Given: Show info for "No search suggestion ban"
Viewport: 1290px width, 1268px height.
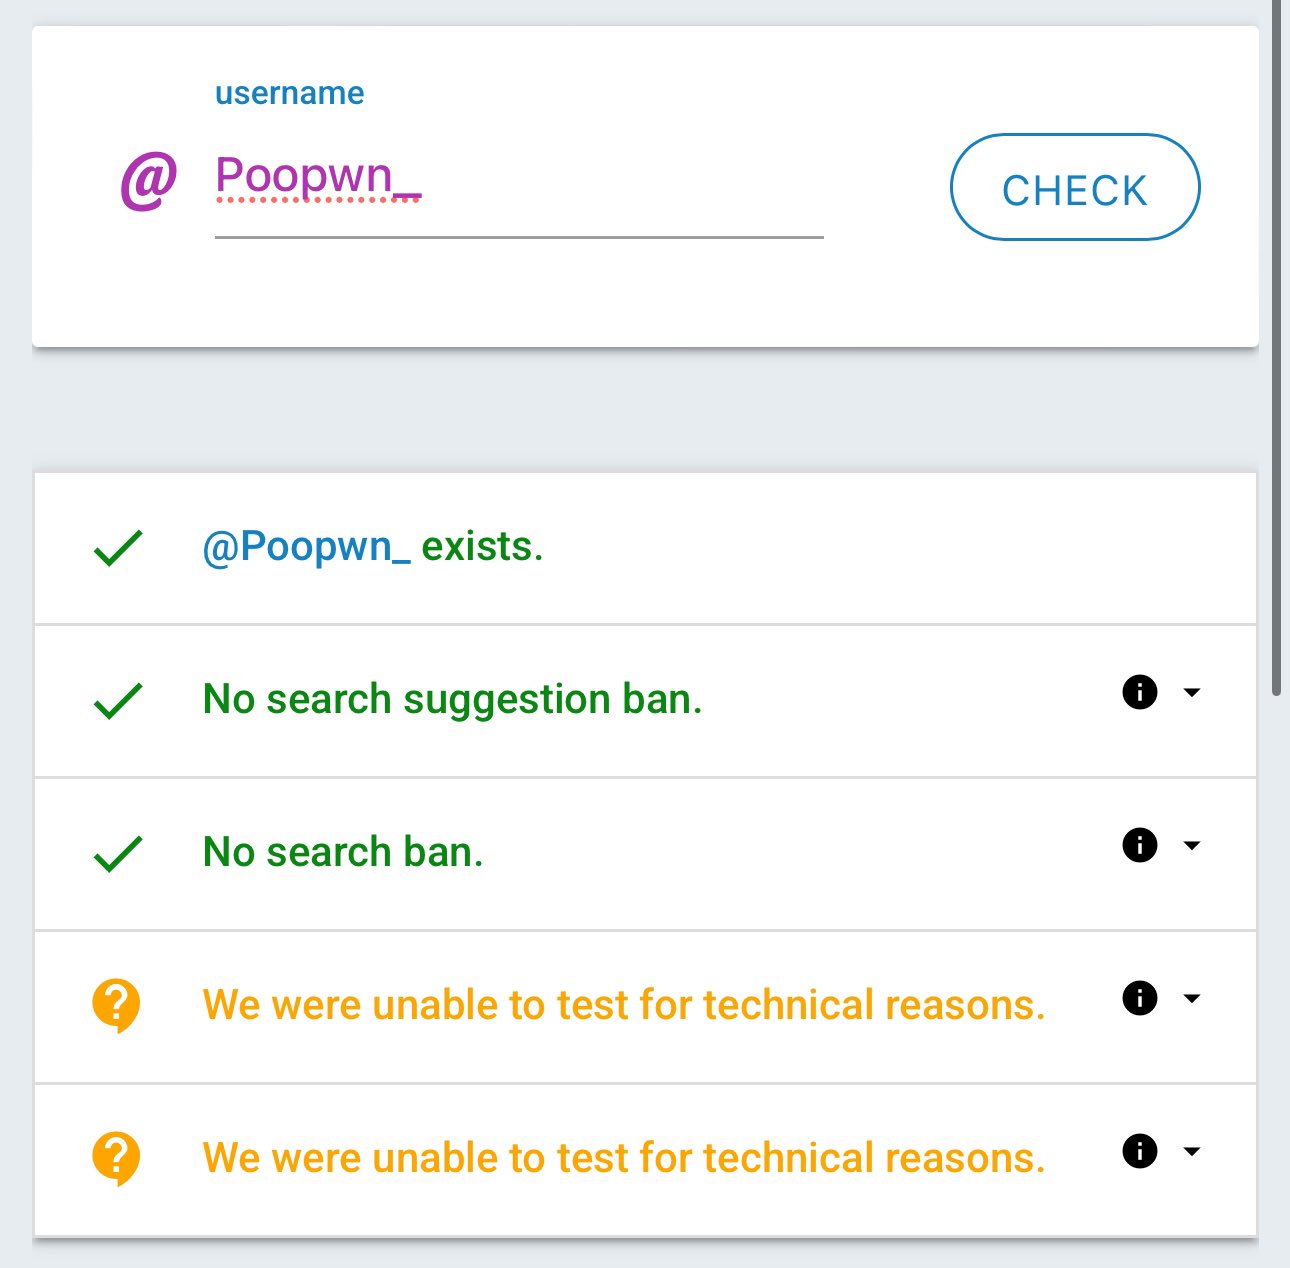Looking at the screenshot, I should click(x=1140, y=692).
